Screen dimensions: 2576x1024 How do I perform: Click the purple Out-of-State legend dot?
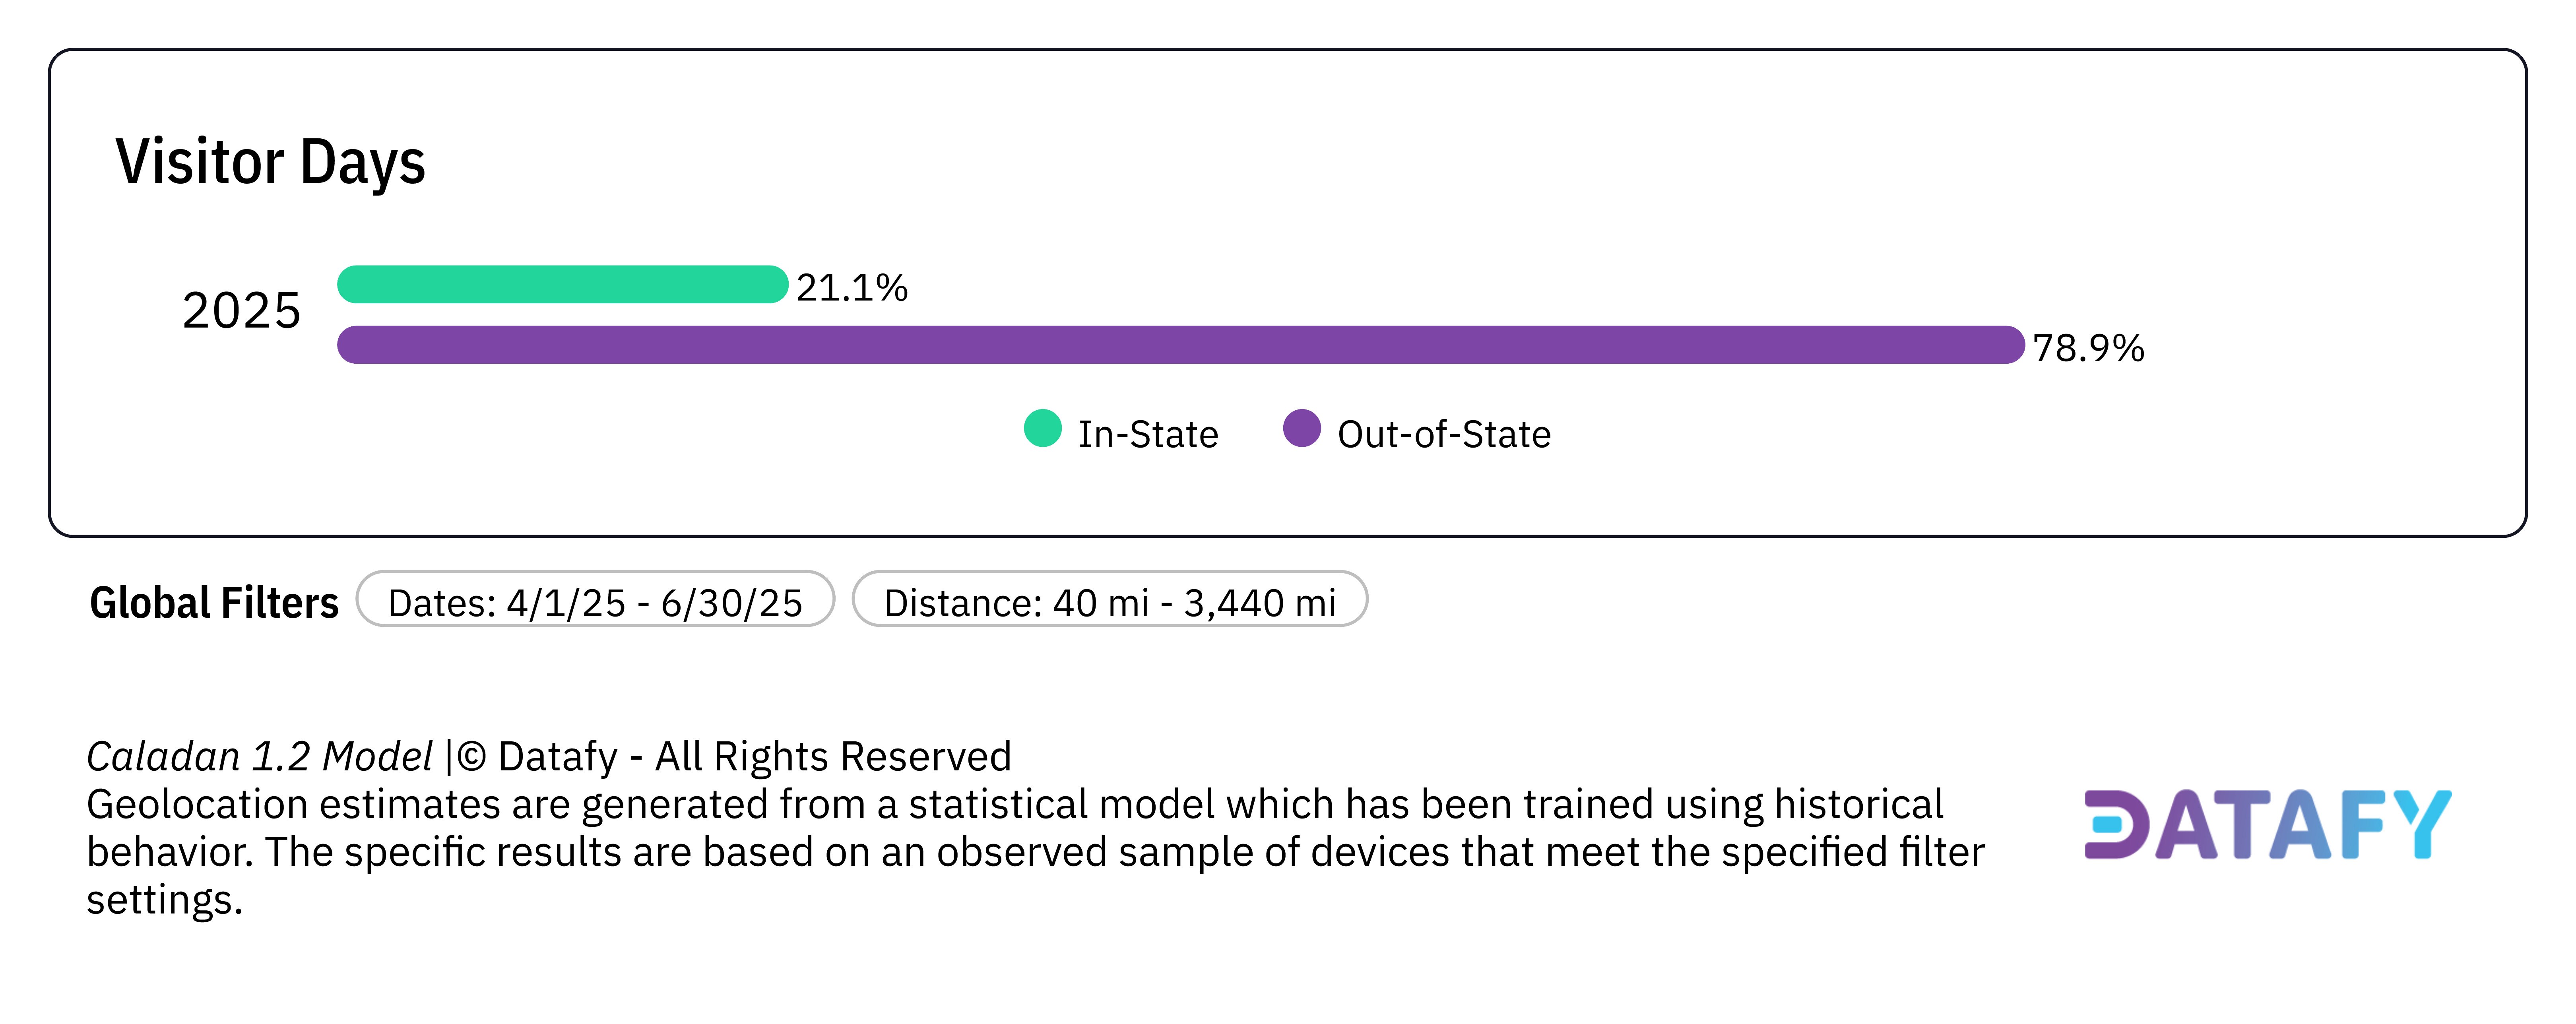[x=1301, y=429]
